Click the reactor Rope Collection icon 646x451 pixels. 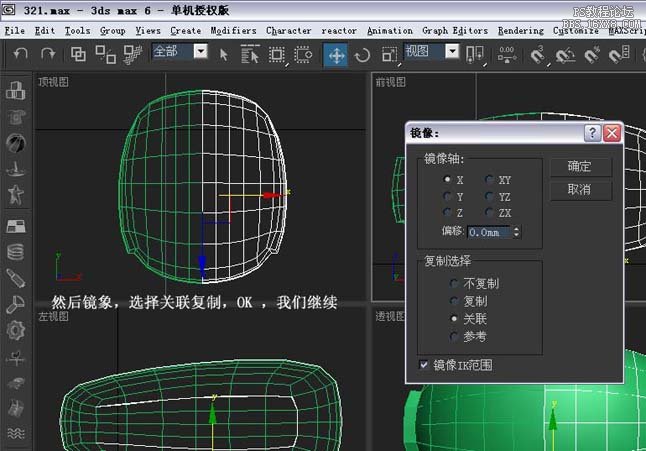(16, 169)
